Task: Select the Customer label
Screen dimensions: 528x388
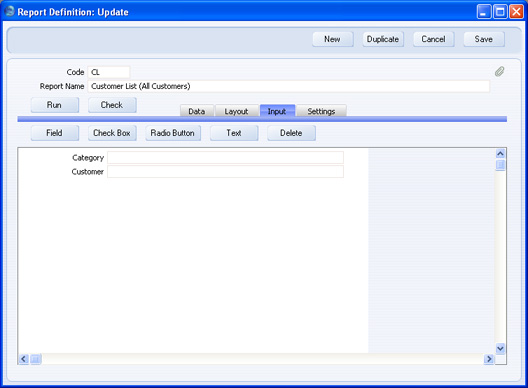Action: [88, 172]
